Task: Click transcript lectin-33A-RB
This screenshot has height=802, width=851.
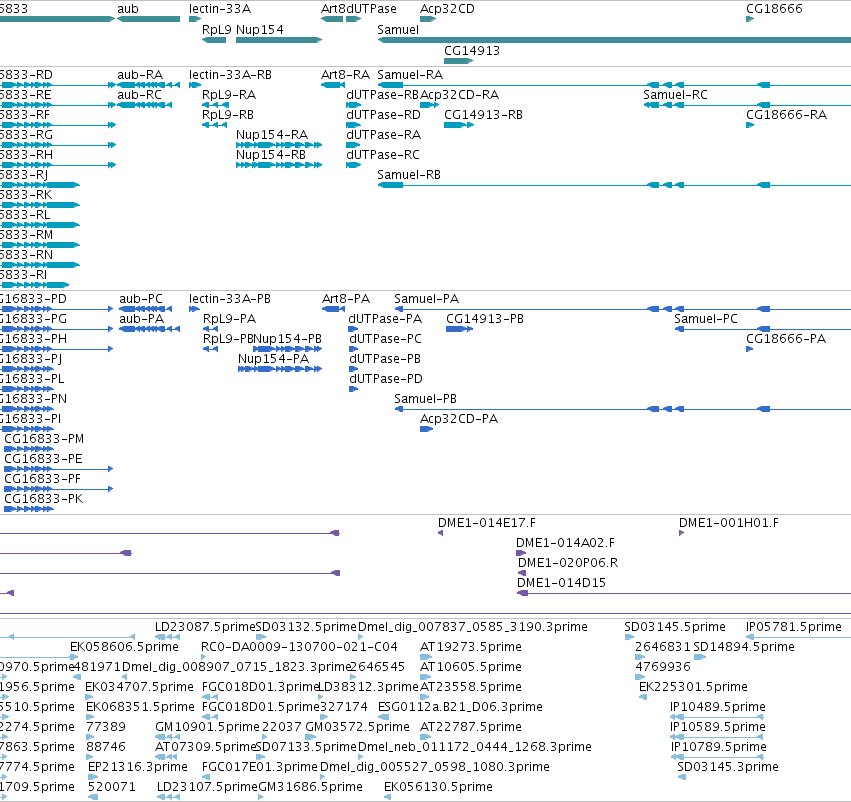Action: (x=230, y=74)
